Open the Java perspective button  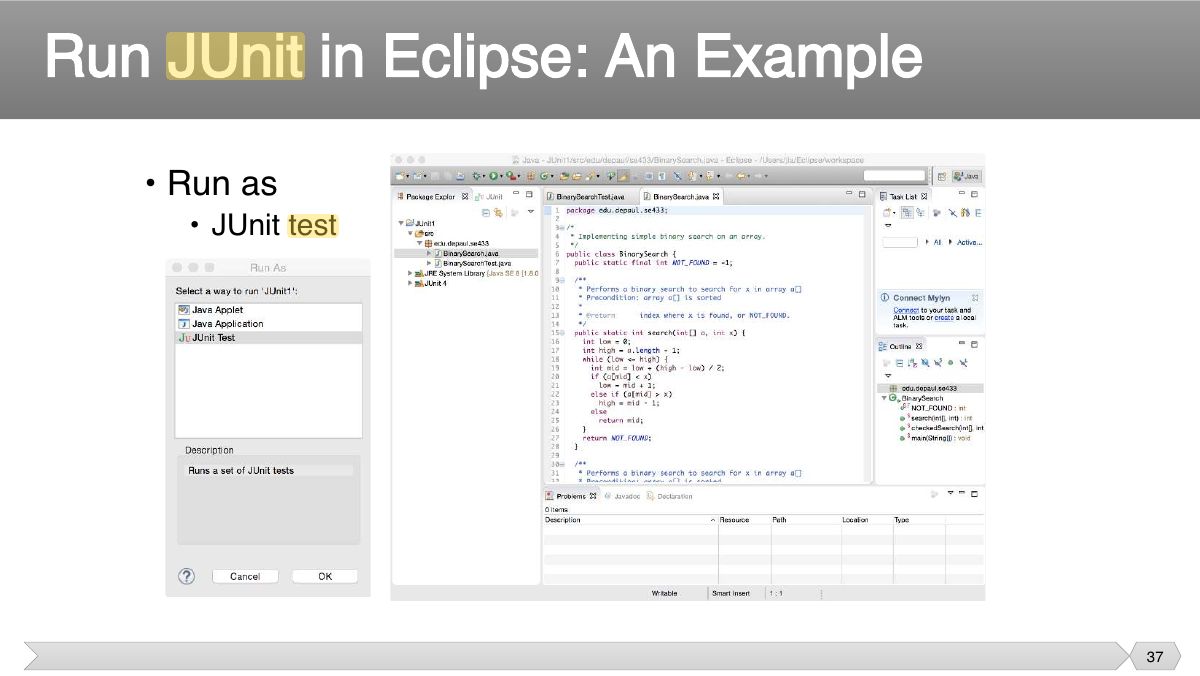click(967, 176)
